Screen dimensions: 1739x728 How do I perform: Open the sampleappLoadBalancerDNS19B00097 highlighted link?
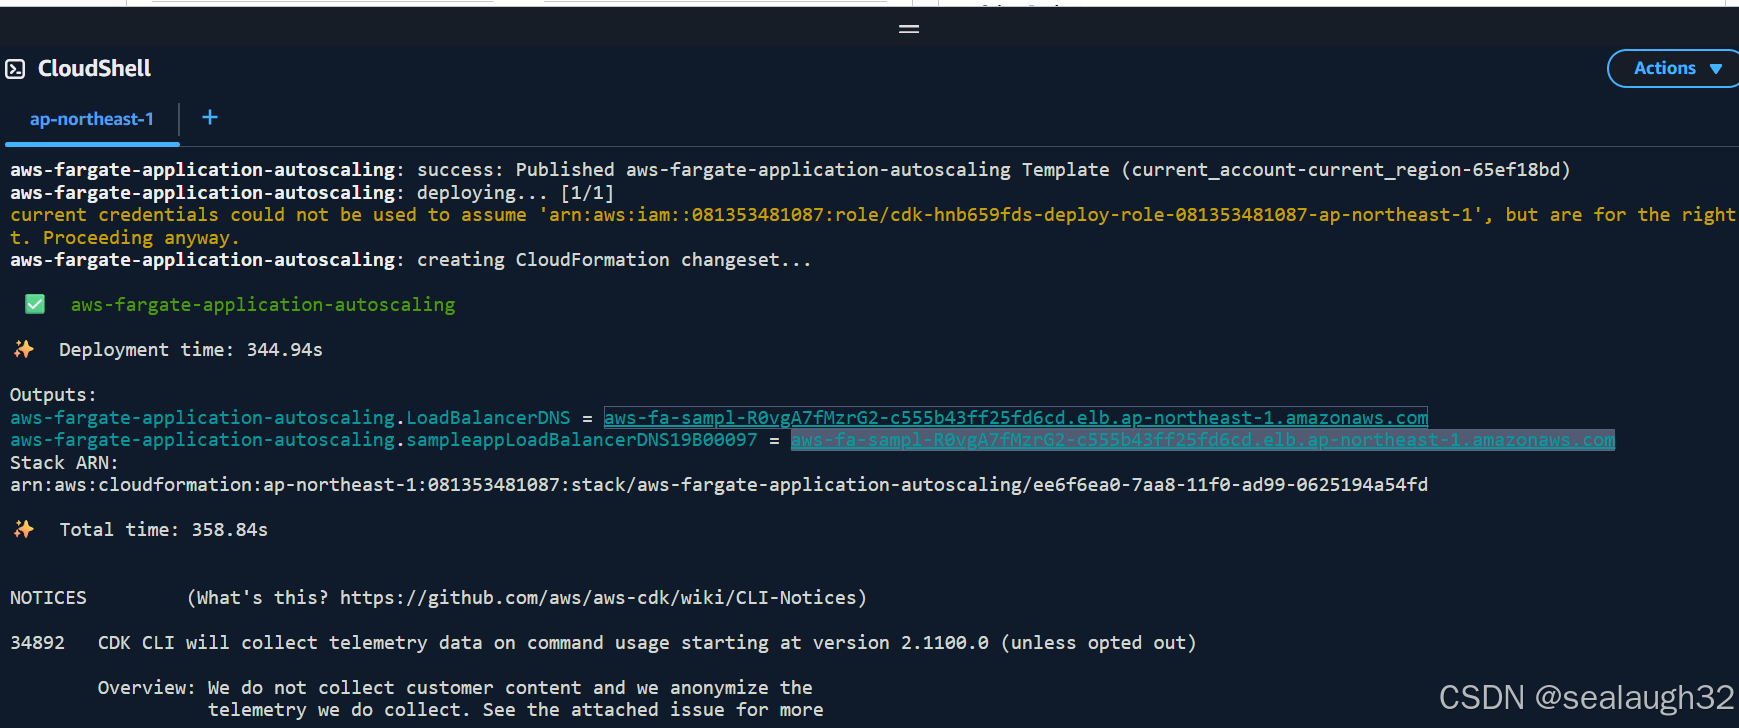[x=1202, y=440]
